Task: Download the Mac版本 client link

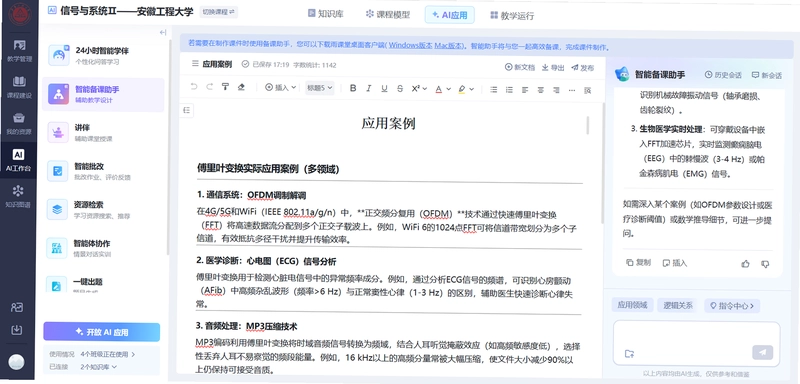Action: point(448,46)
